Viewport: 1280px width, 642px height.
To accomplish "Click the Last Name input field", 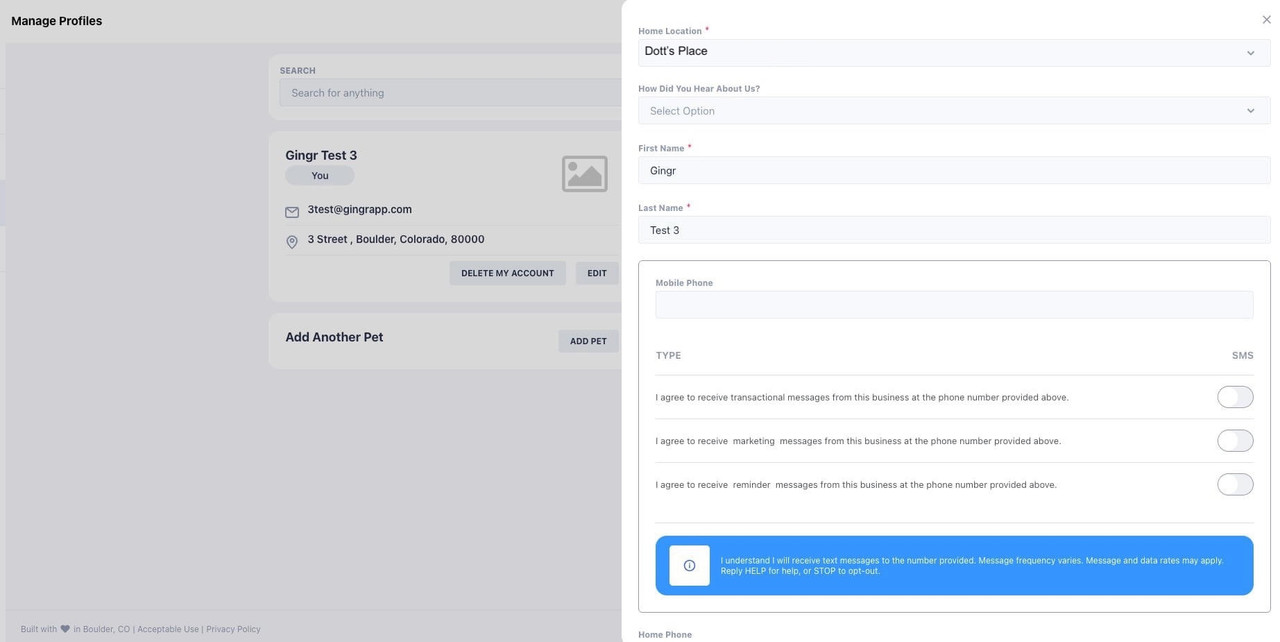I will 954,230.
